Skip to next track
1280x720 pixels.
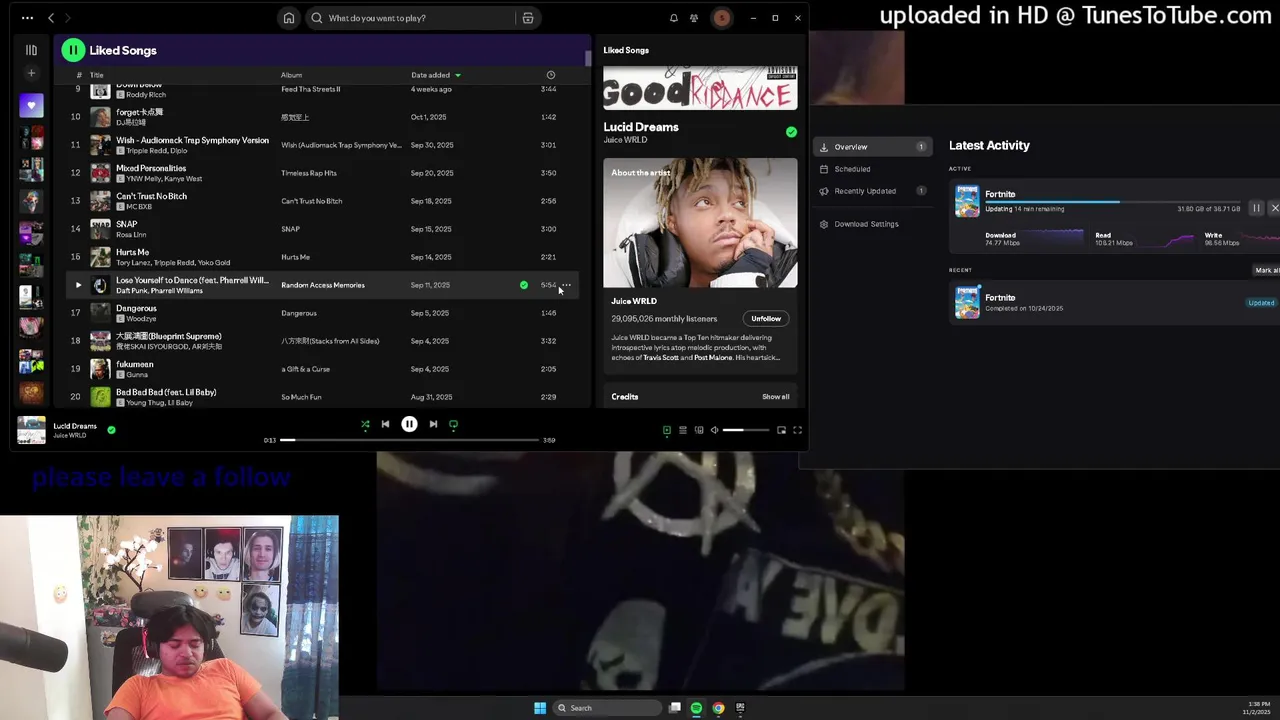433,424
